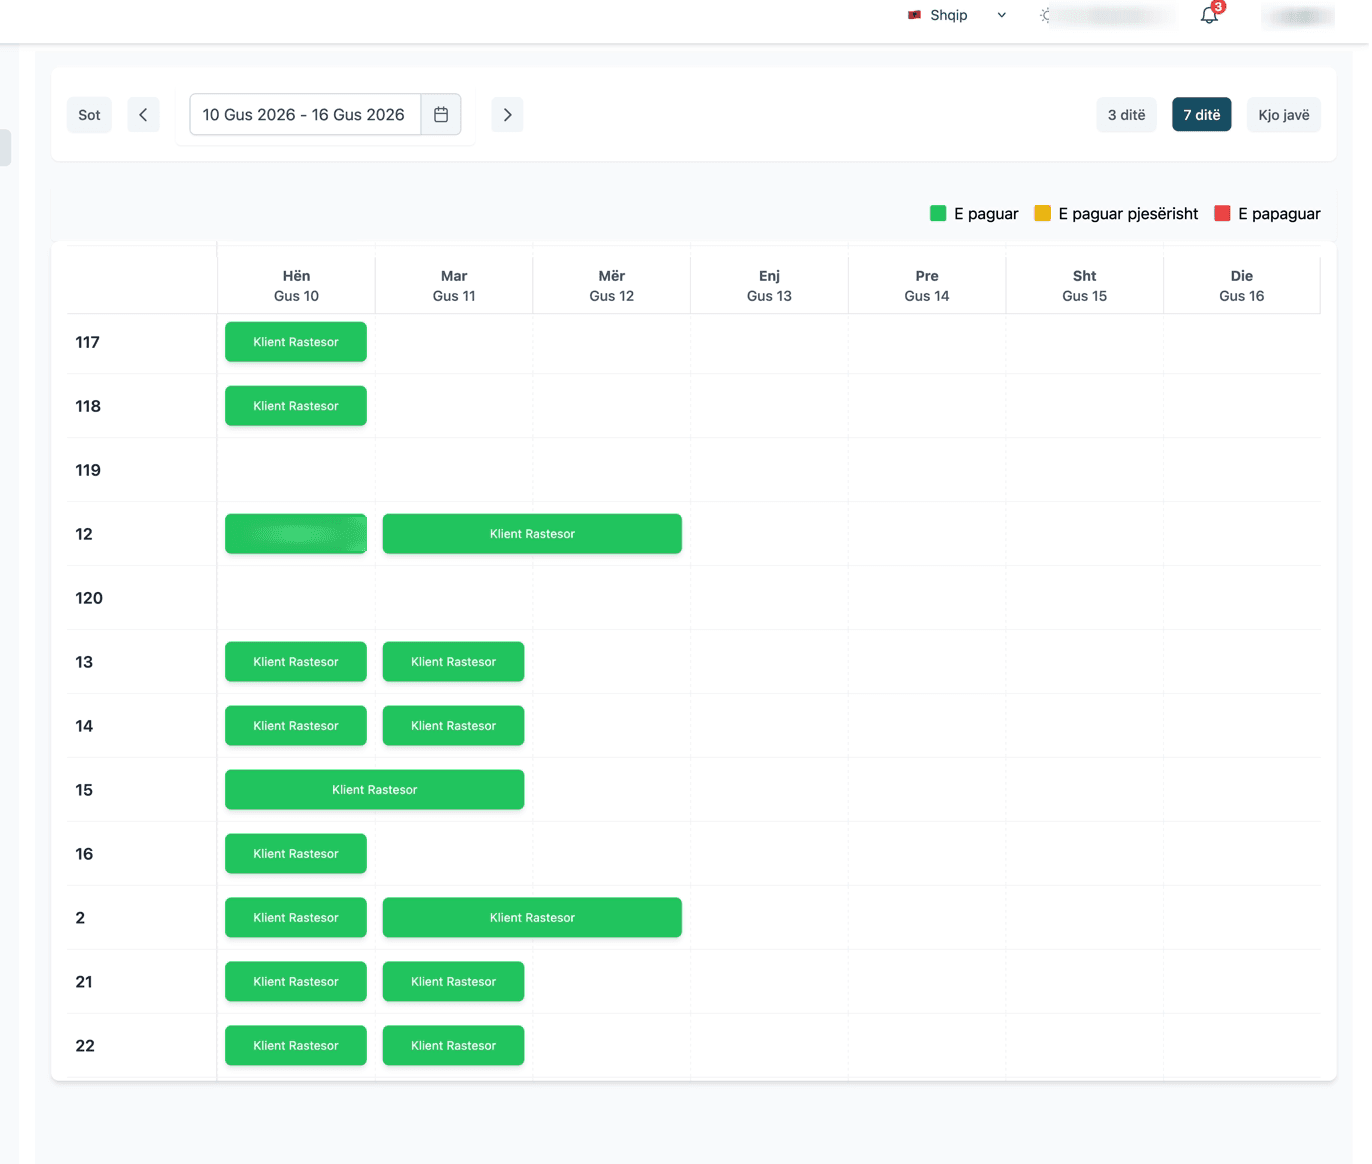This screenshot has height=1164, width=1372.
Task: Switch to 3 ditë view
Action: click(1126, 115)
